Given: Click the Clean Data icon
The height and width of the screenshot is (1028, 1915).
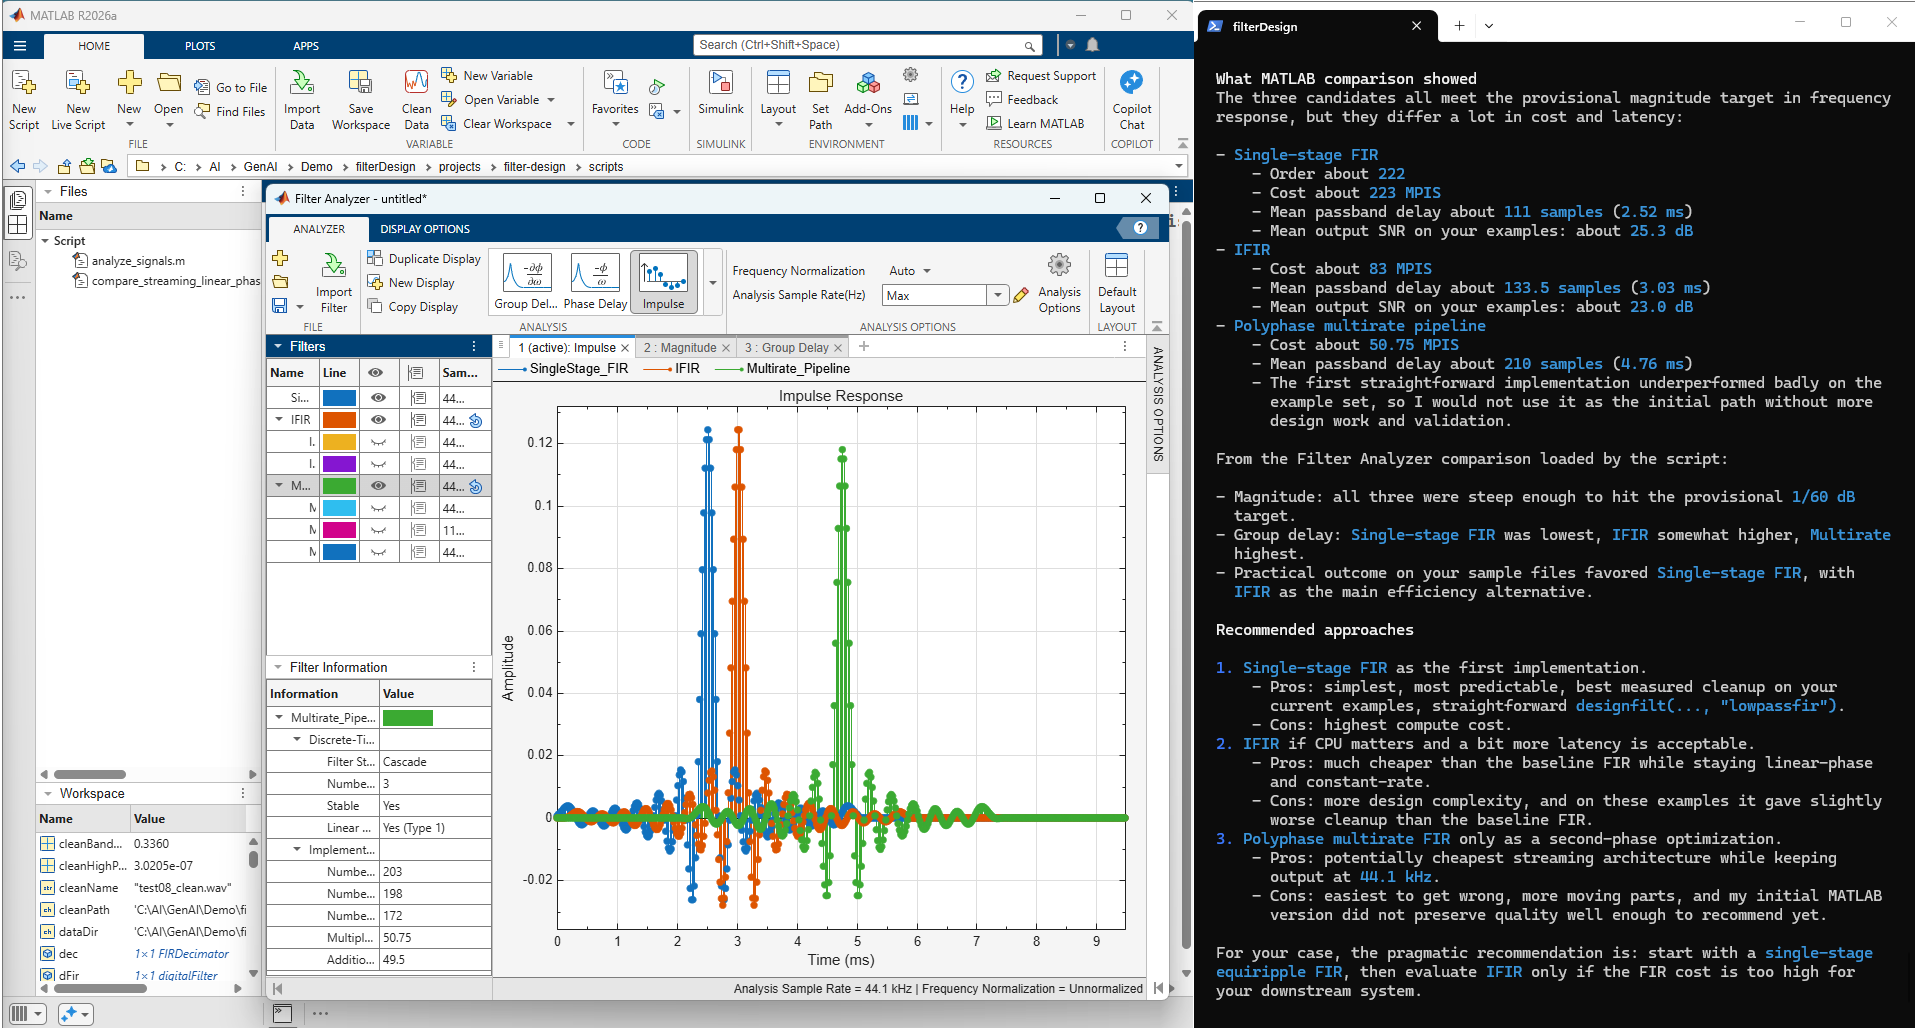Looking at the screenshot, I should 416,98.
